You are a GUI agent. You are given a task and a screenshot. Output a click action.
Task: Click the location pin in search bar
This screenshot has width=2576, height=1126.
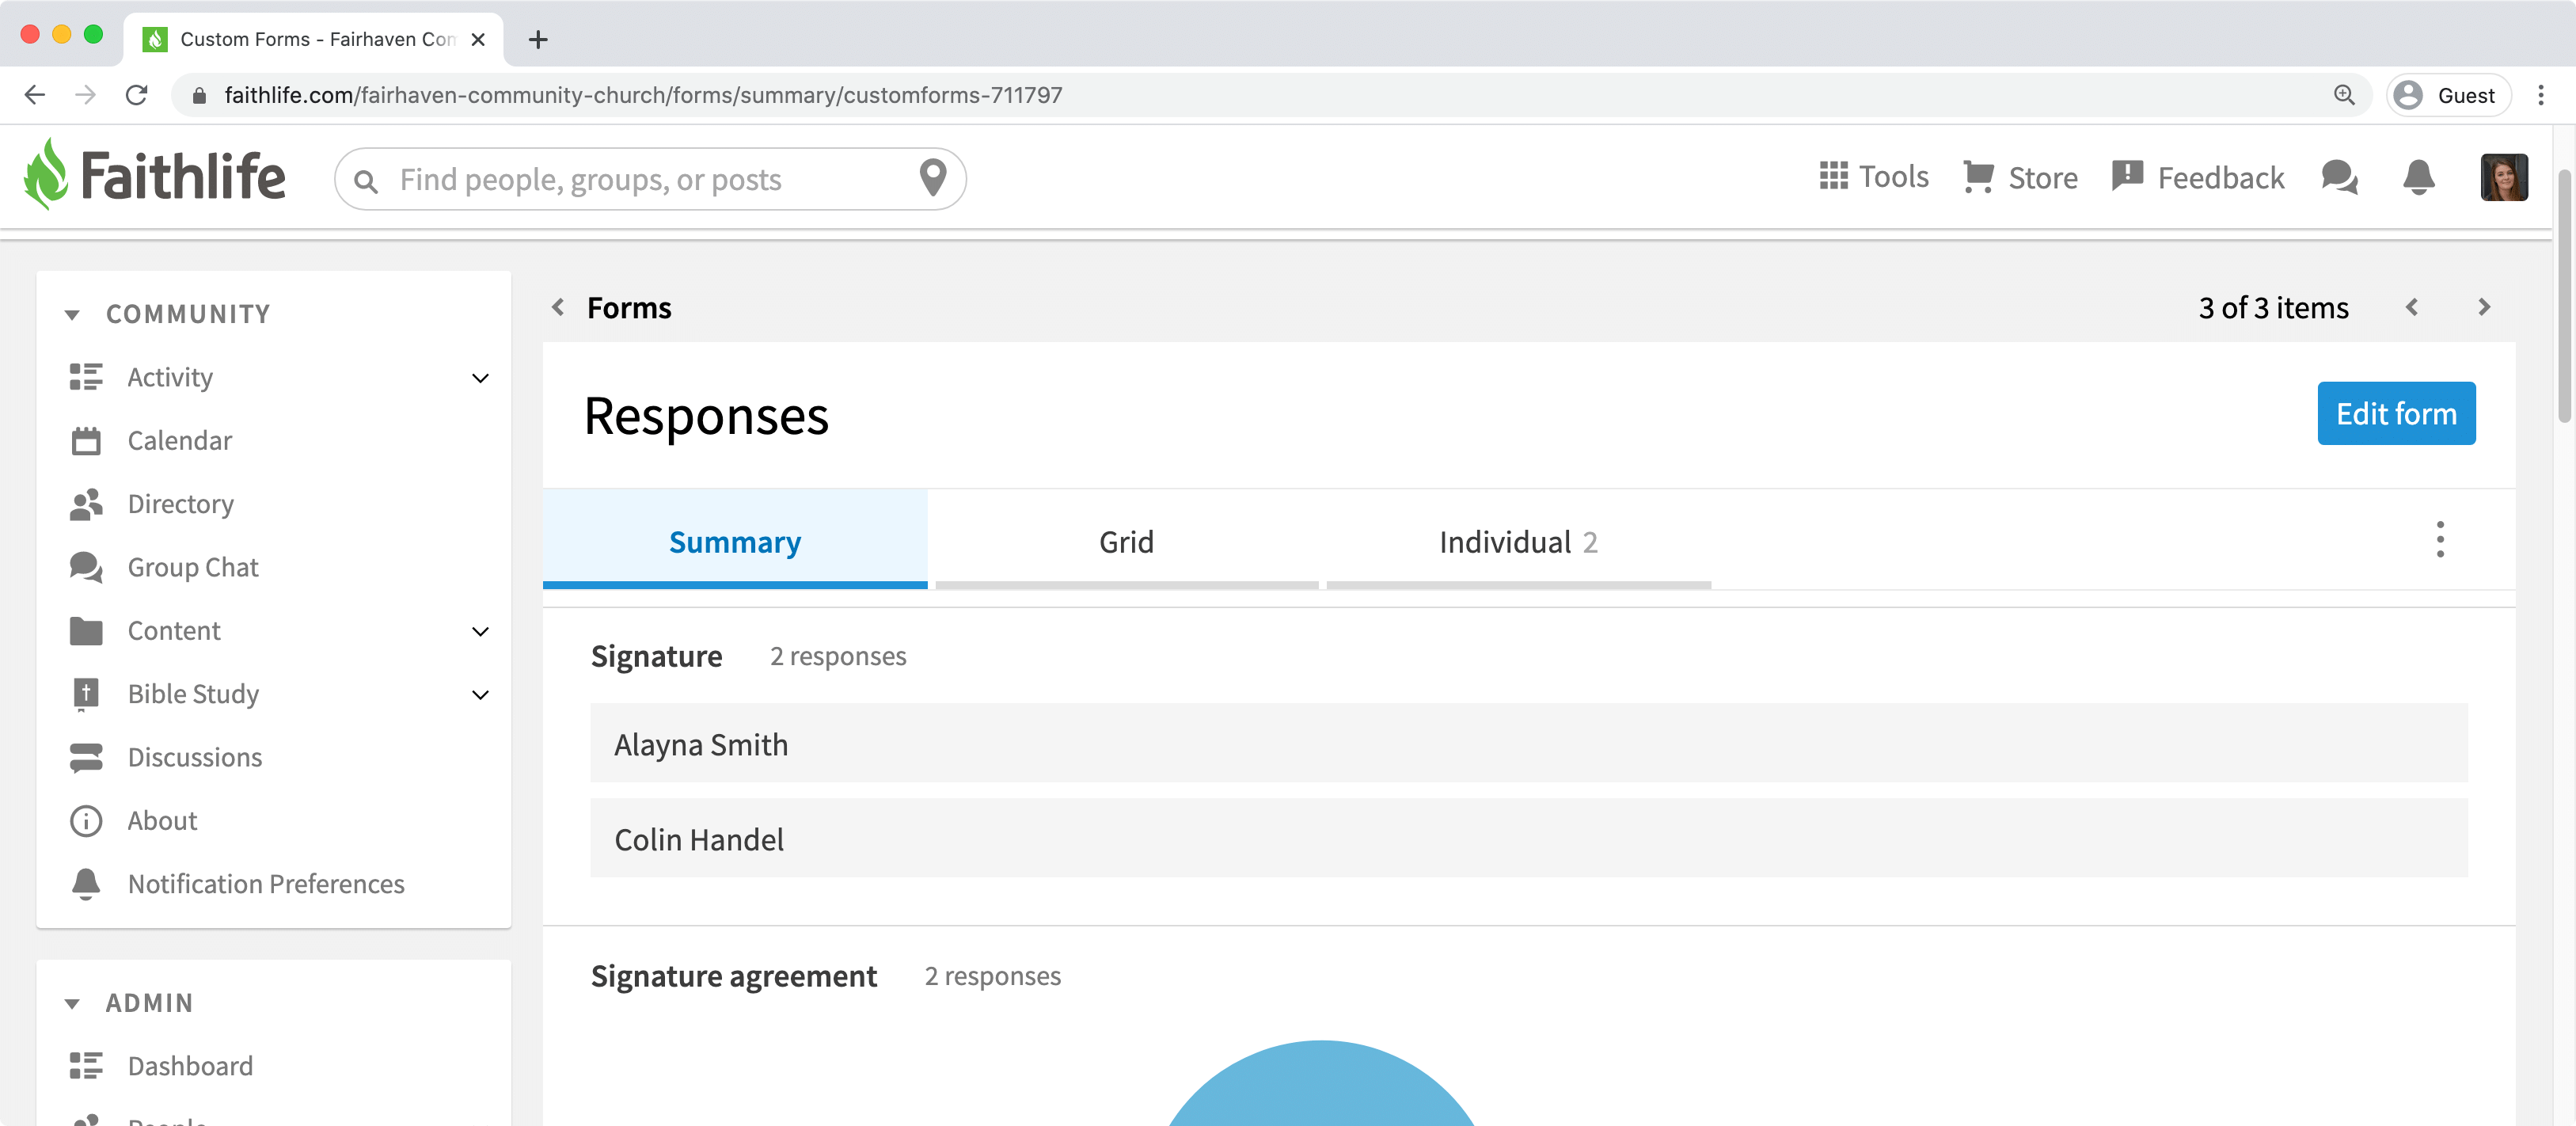click(x=932, y=178)
